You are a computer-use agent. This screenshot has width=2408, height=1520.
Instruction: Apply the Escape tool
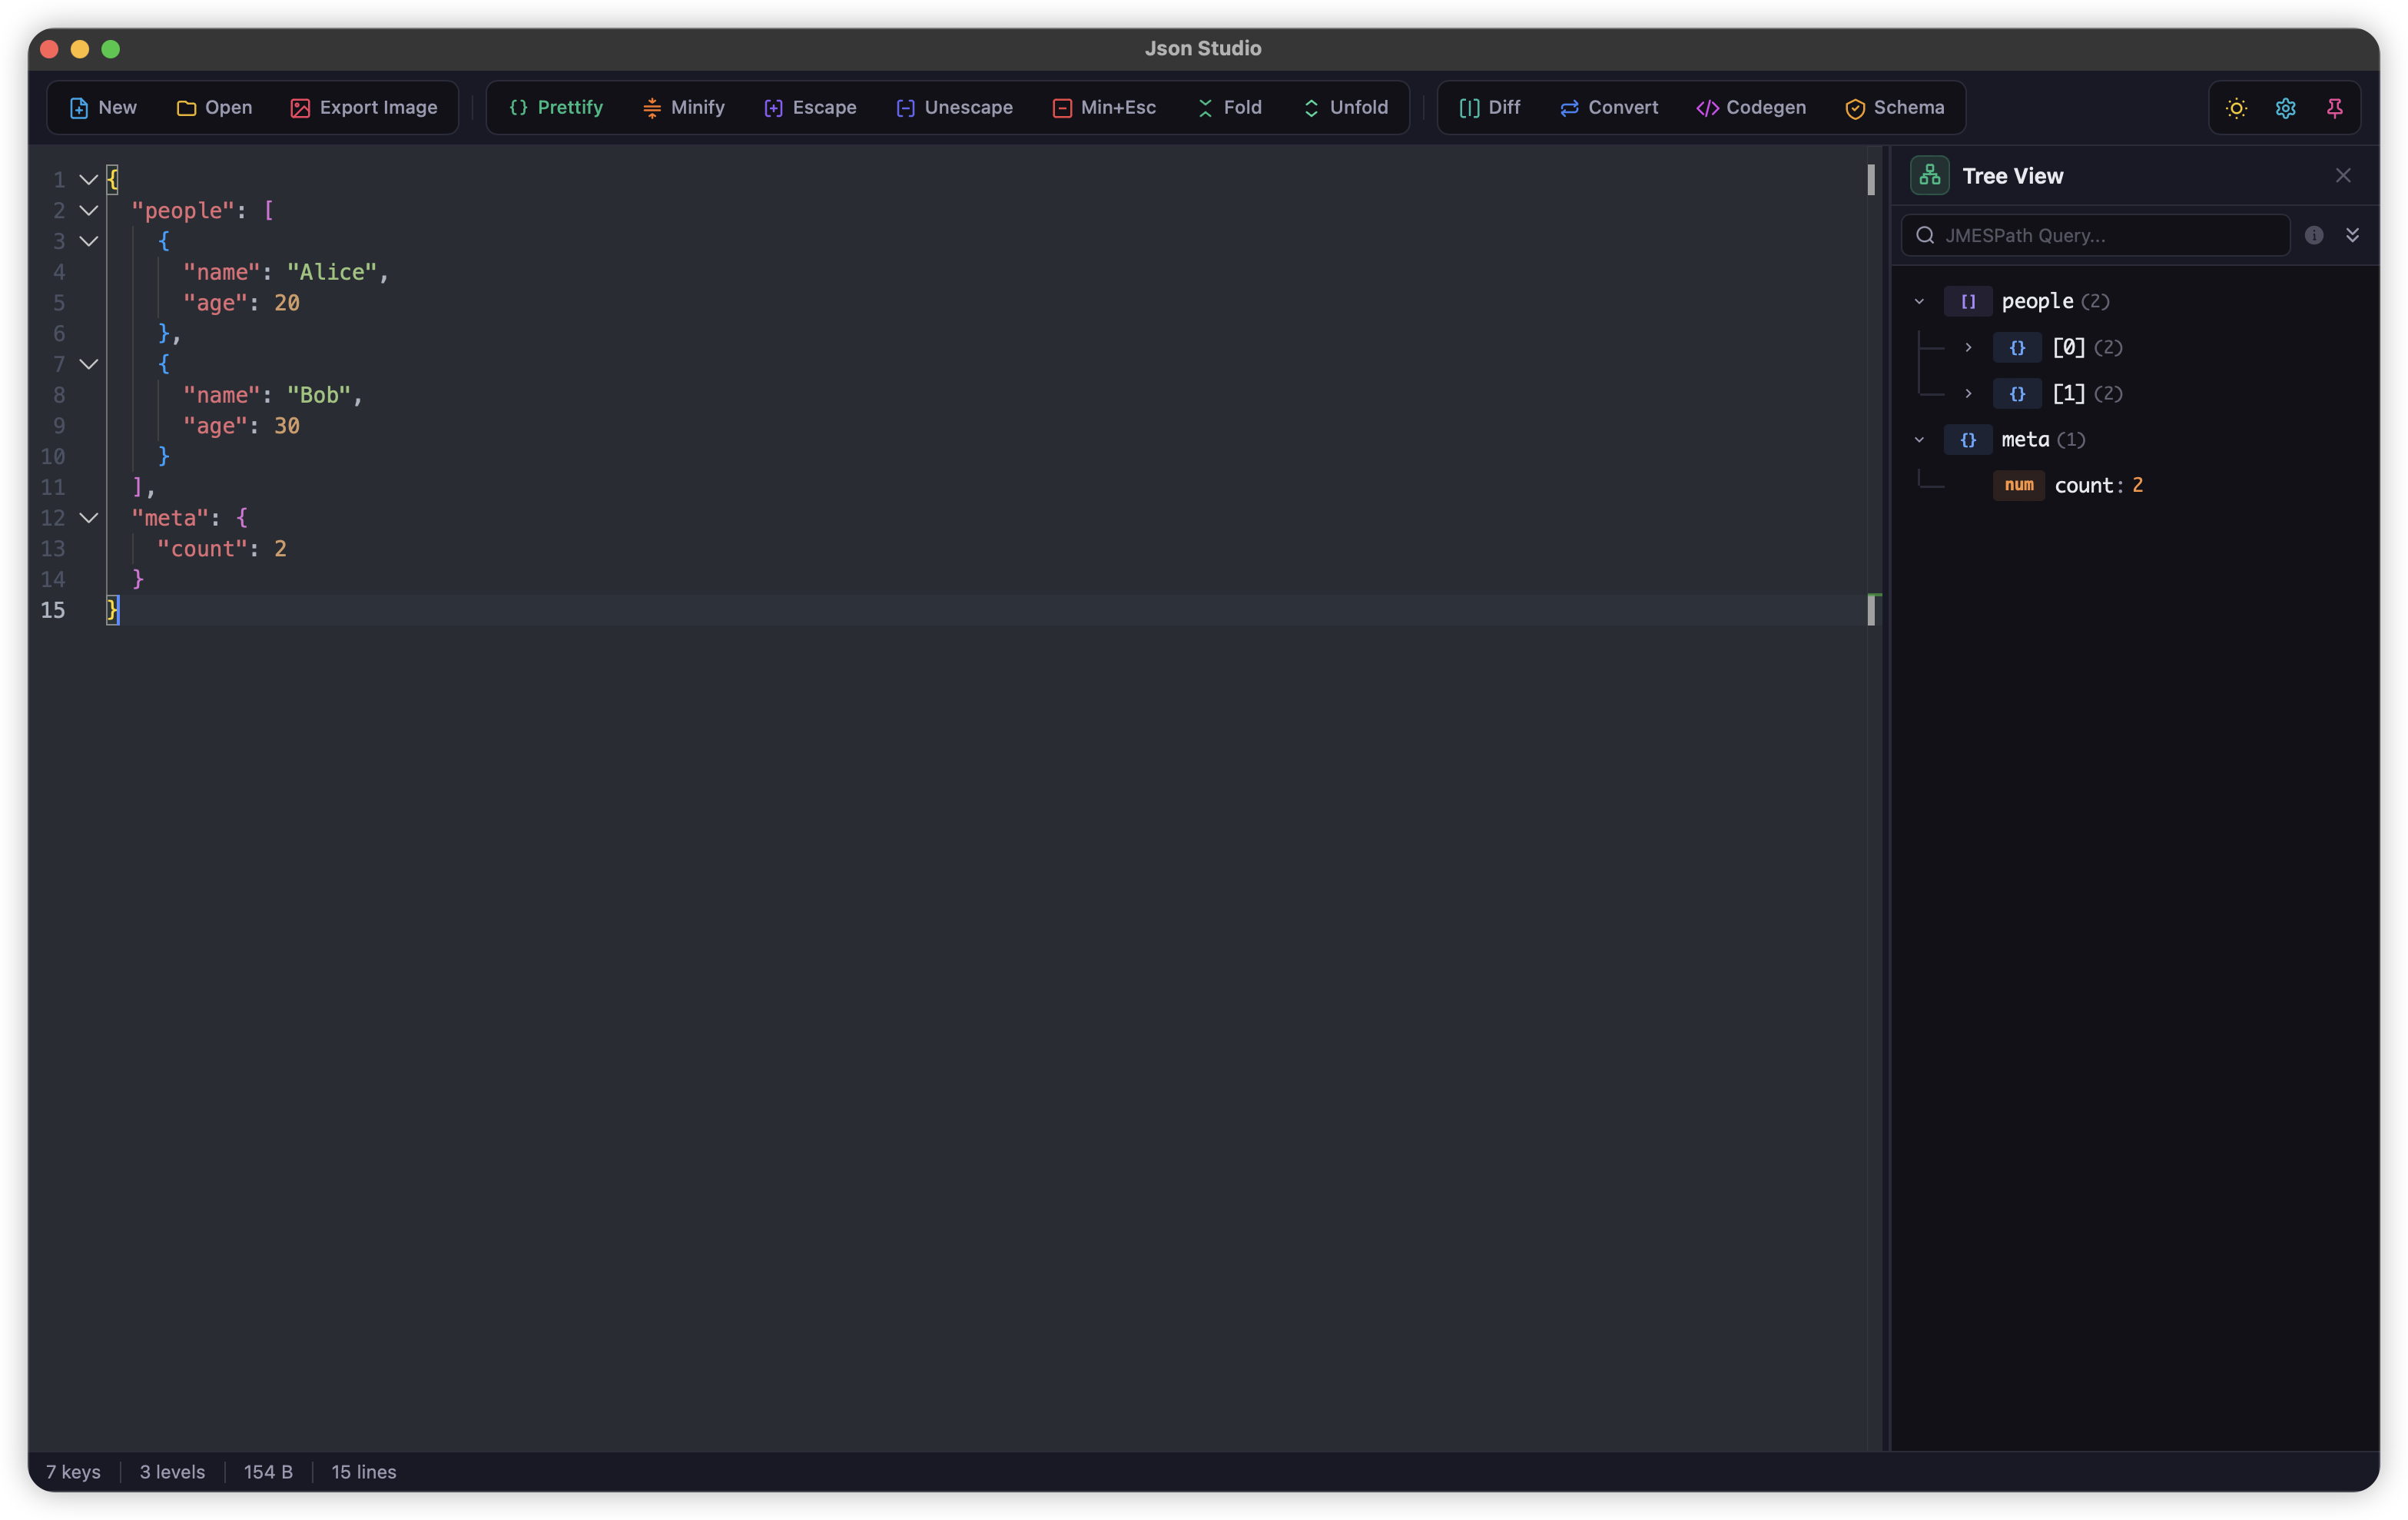coord(810,107)
